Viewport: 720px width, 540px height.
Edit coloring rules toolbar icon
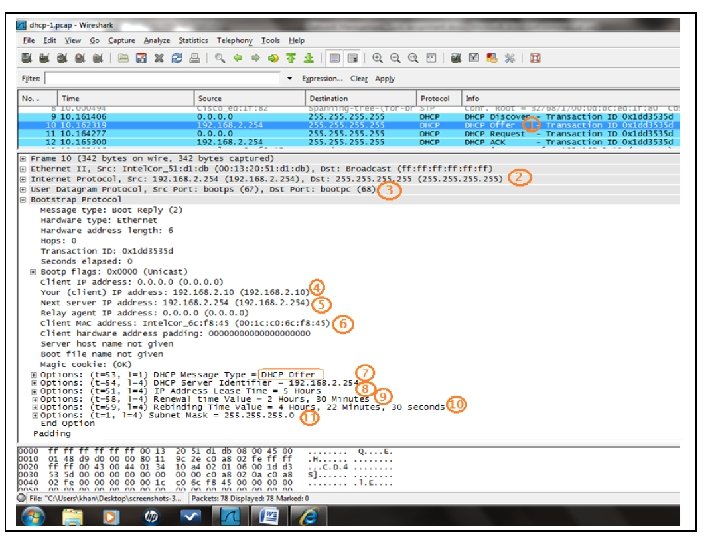[492, 58]
